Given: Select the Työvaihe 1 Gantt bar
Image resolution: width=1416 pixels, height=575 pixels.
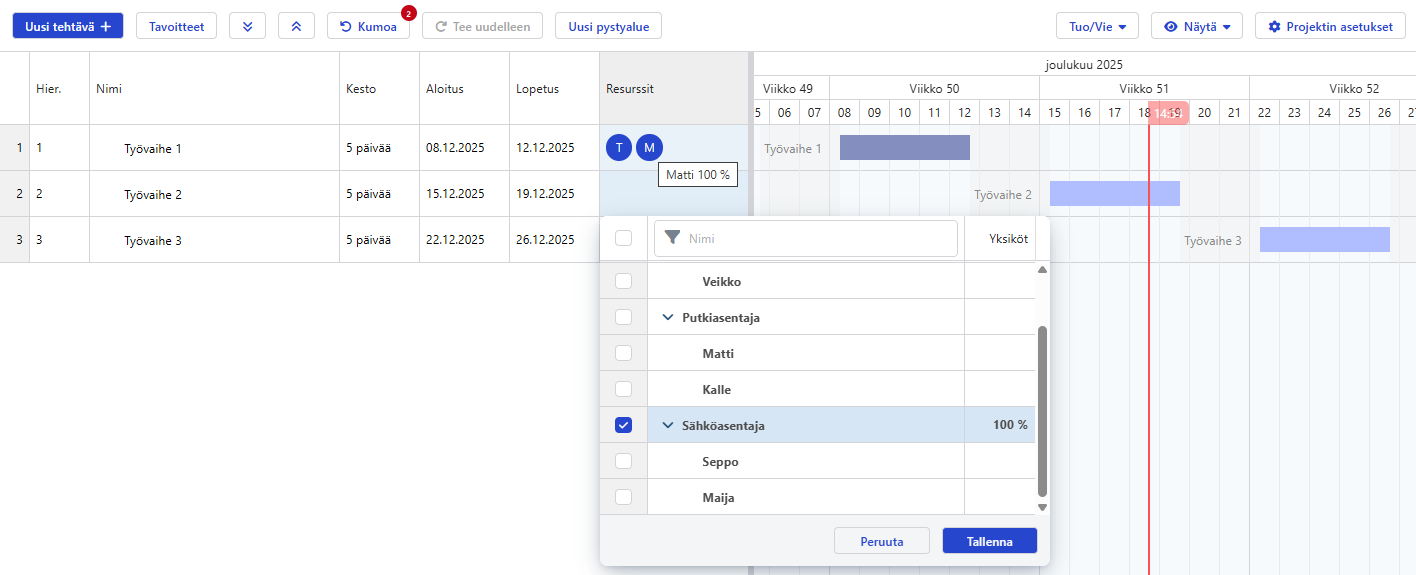Looking at the screenshot, I should coord(905,148).
